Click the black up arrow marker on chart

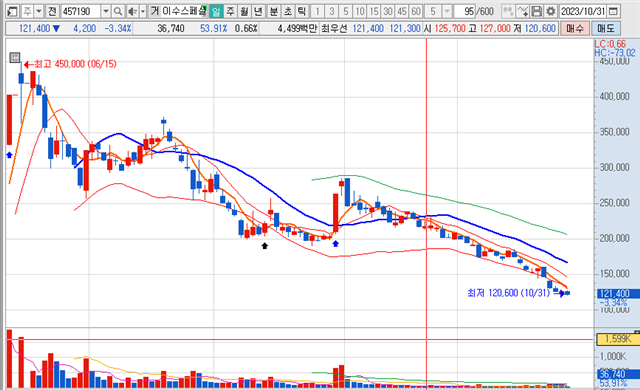click(x=264, y=246)
